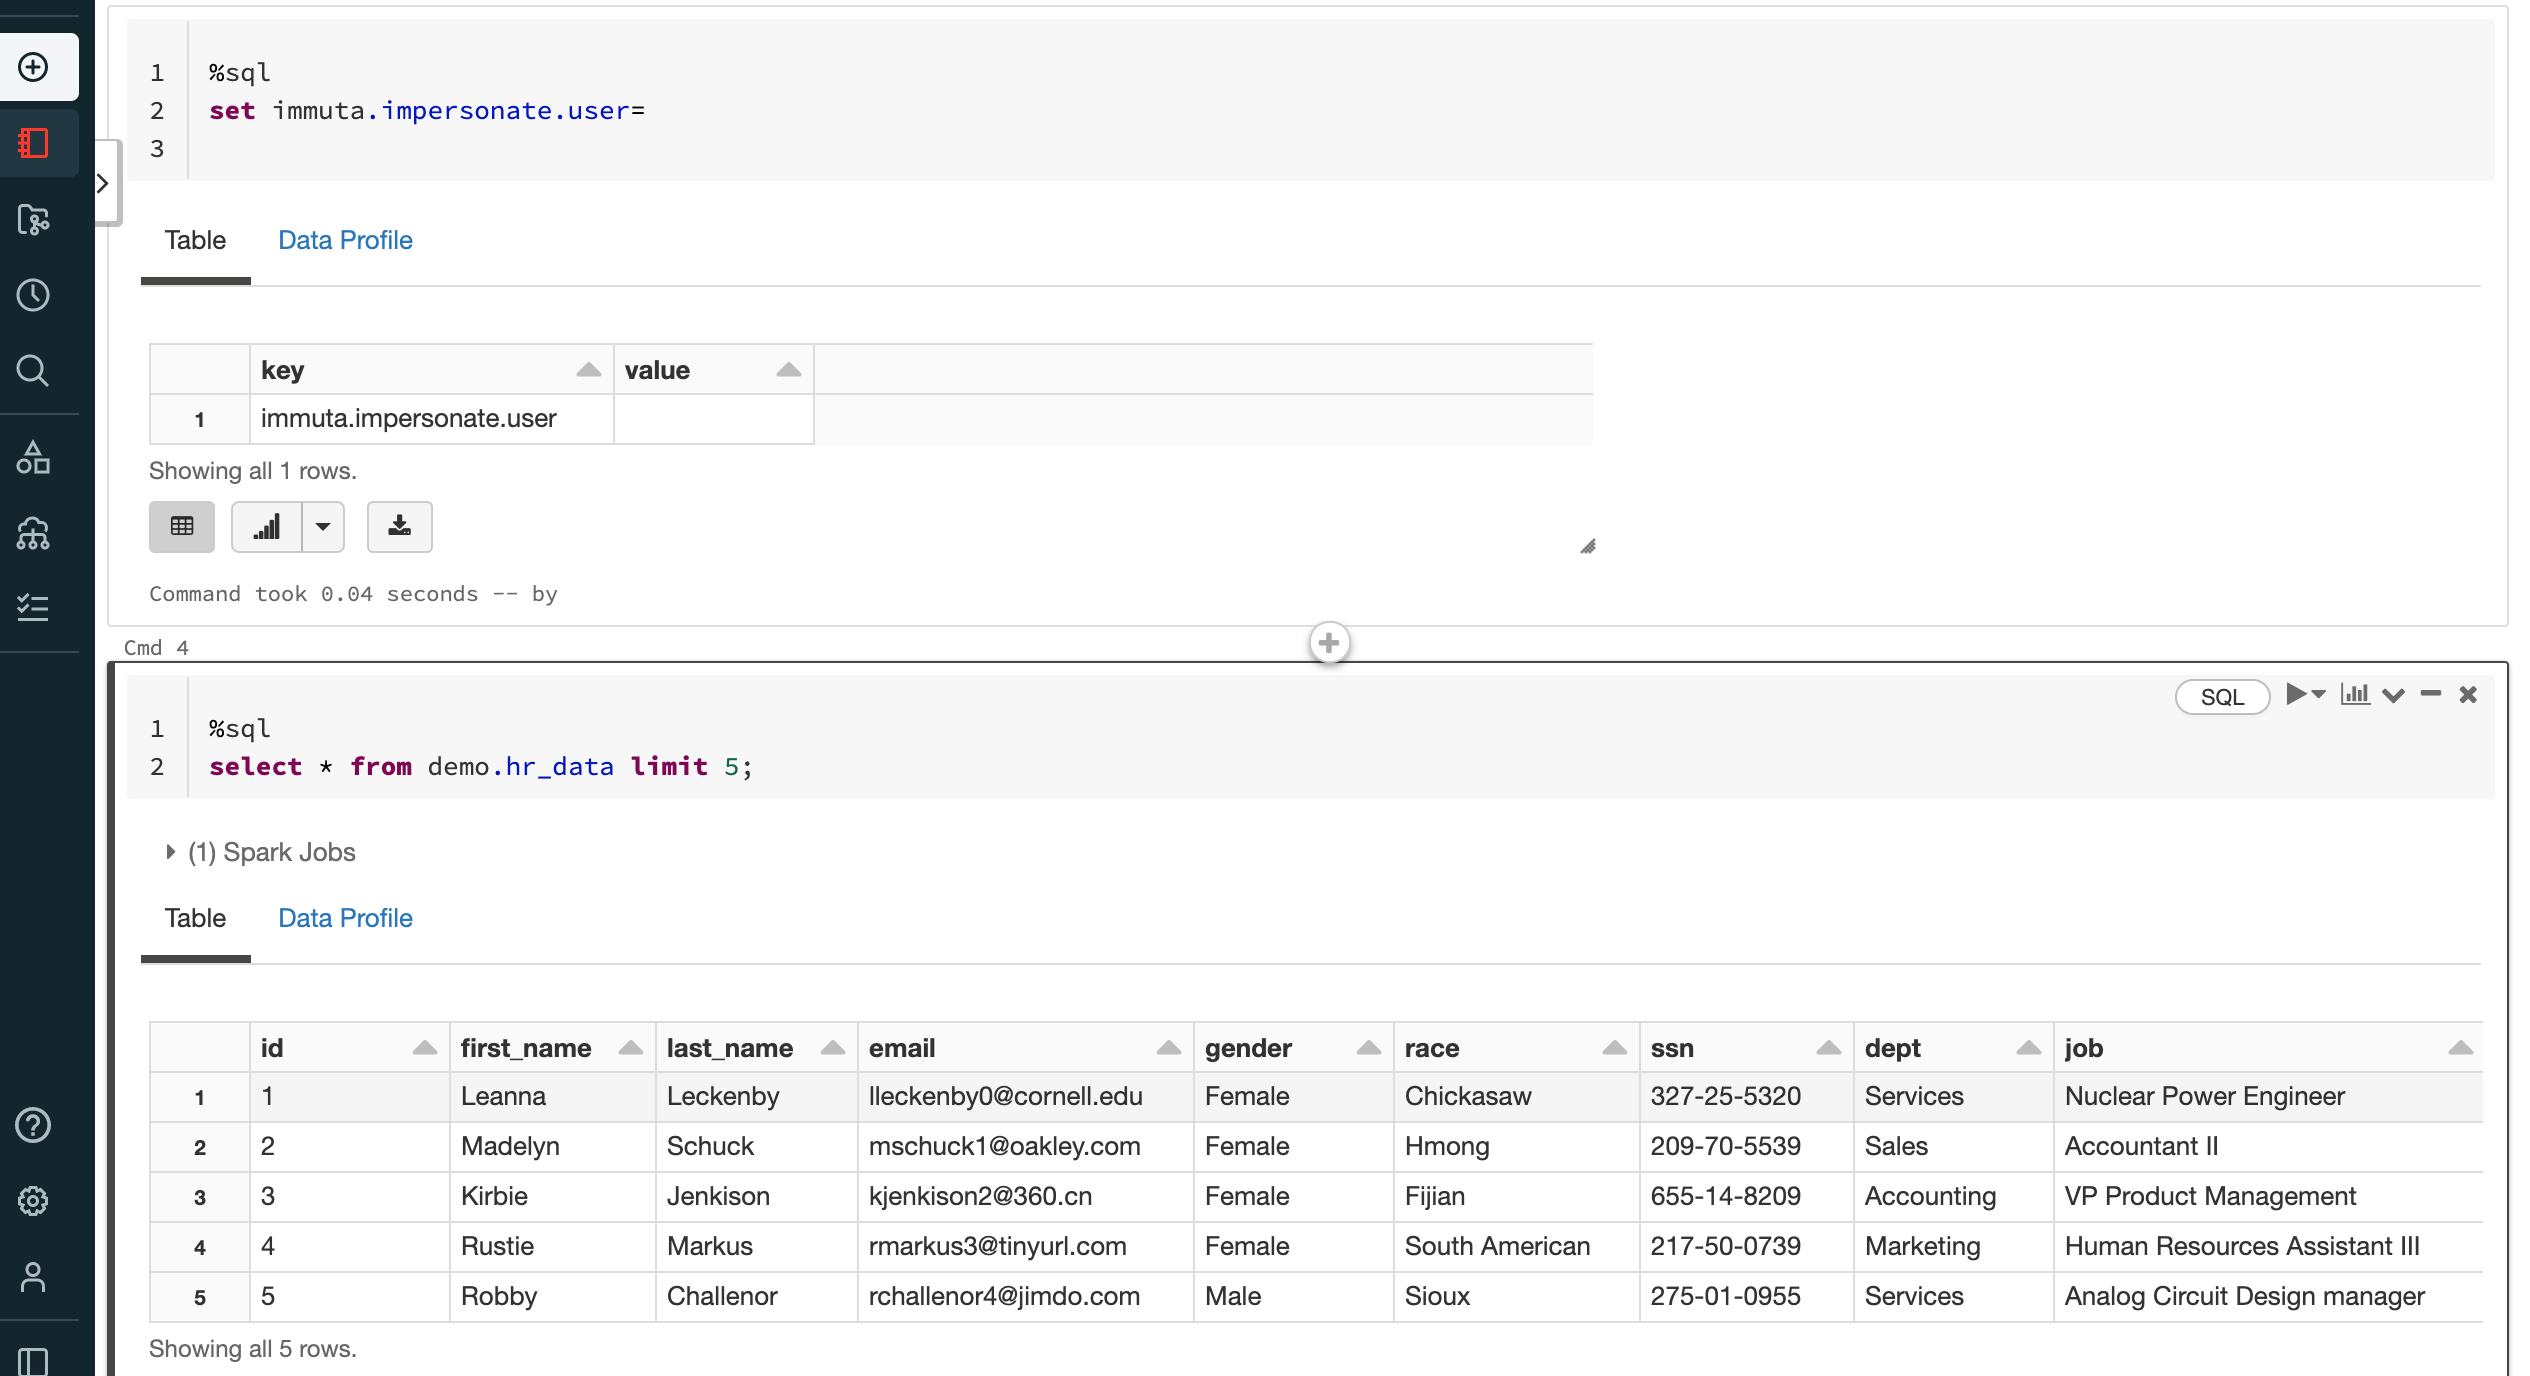The width and height of the screenshot is (2530, 1376).
Task: Toggle the cell run/play button
Action: tap(2293, 693)
